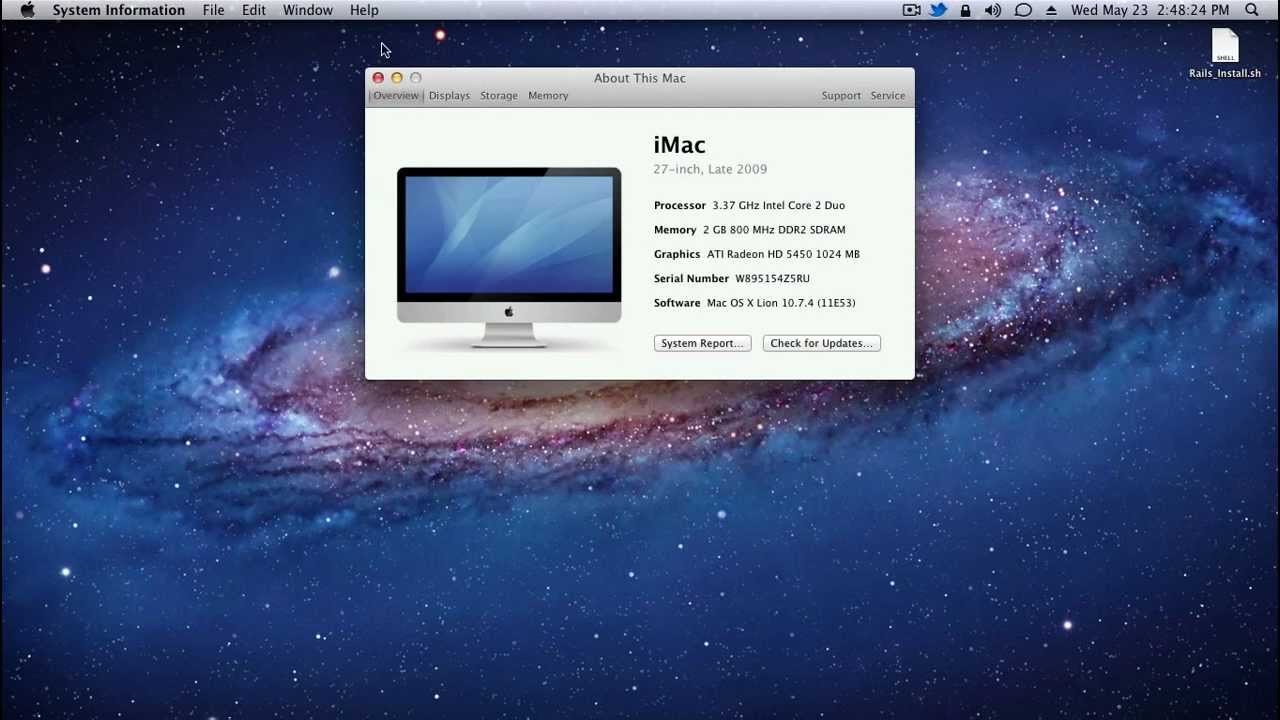
Task: Click the eject icon in menu bar
Action: 1051,10
